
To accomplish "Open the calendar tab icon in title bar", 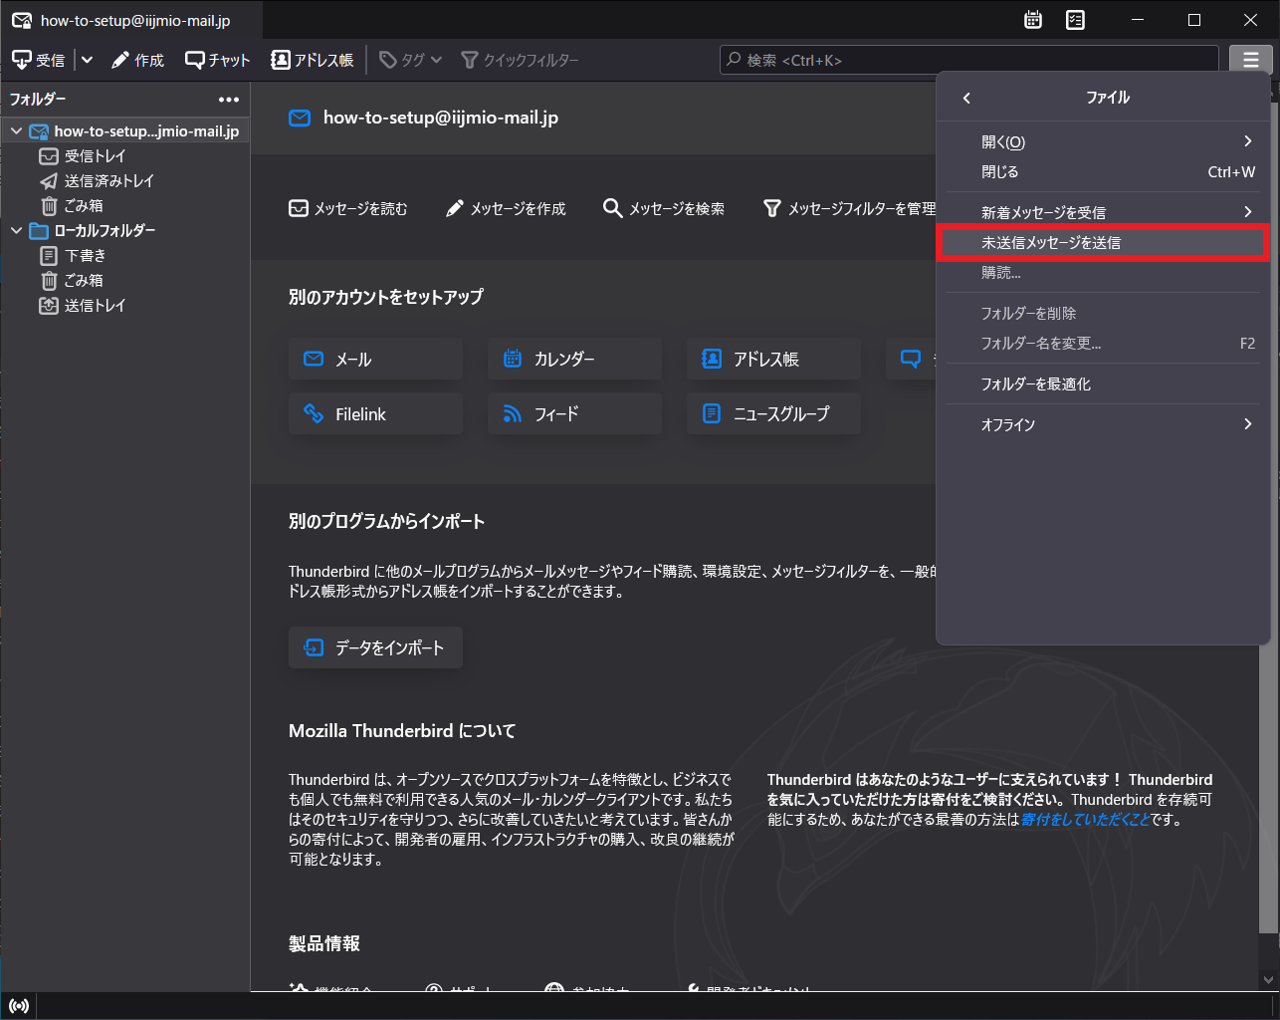I will click(x=1033, y=20).
